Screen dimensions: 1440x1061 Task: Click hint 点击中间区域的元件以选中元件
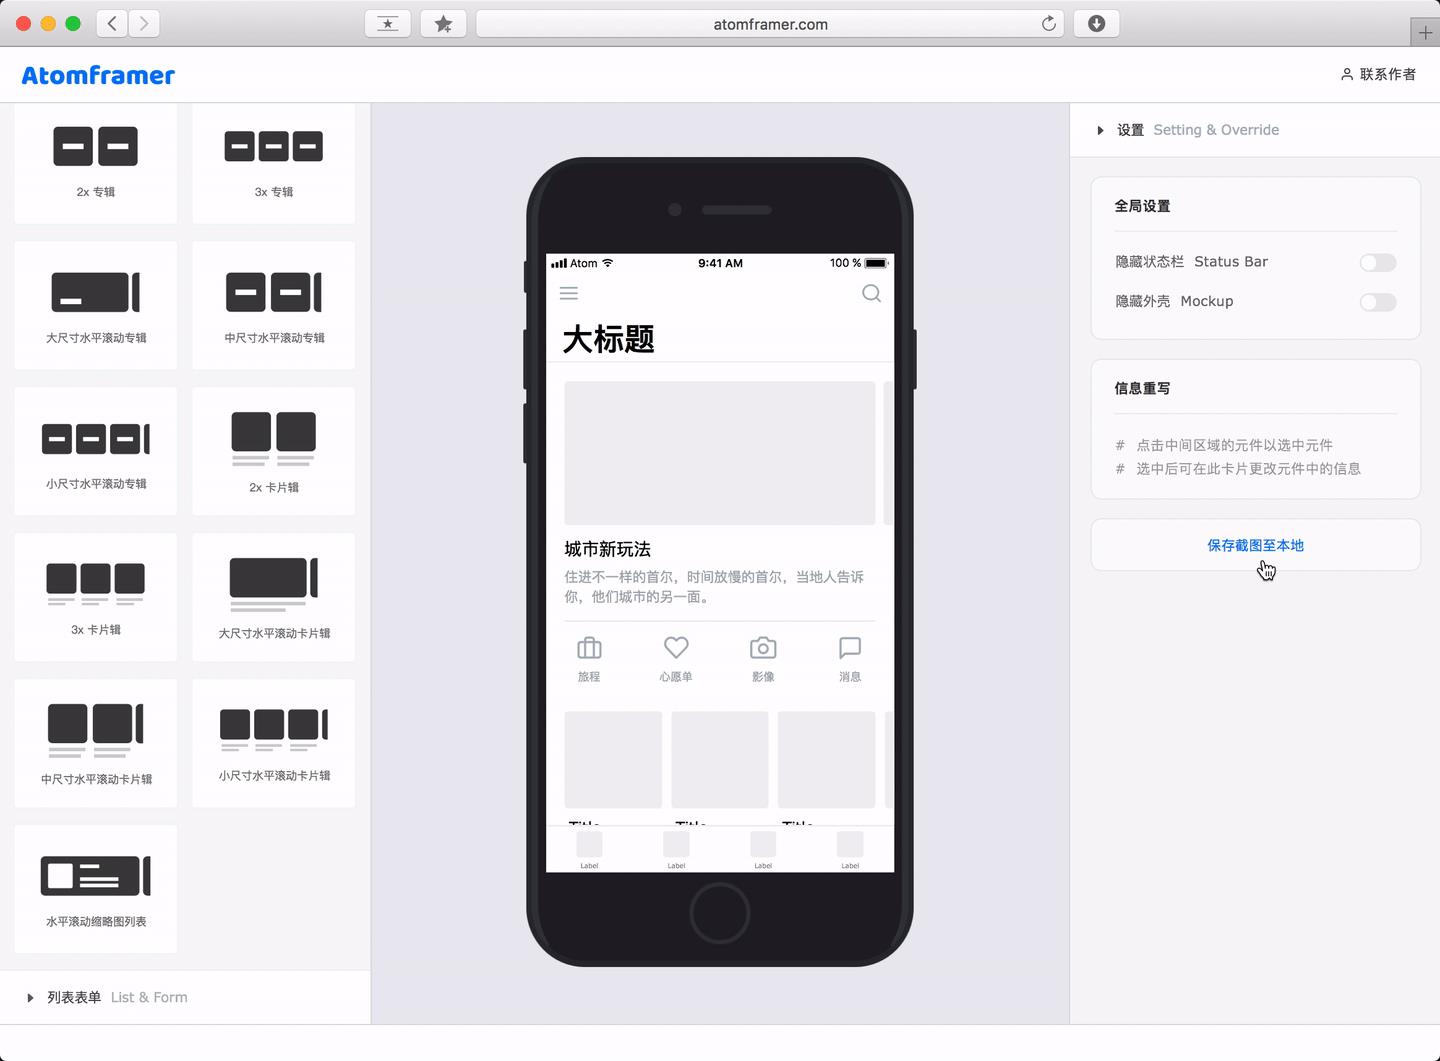[x=1234, y=445]
